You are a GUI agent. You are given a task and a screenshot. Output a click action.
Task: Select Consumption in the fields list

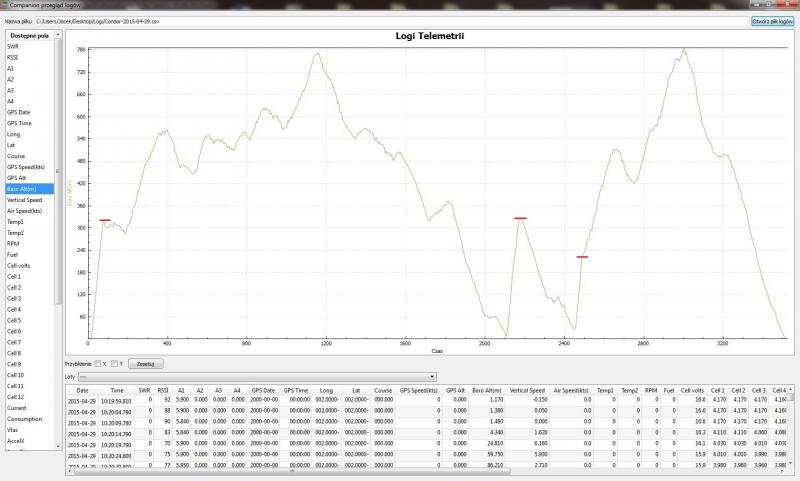pos(23,419)
